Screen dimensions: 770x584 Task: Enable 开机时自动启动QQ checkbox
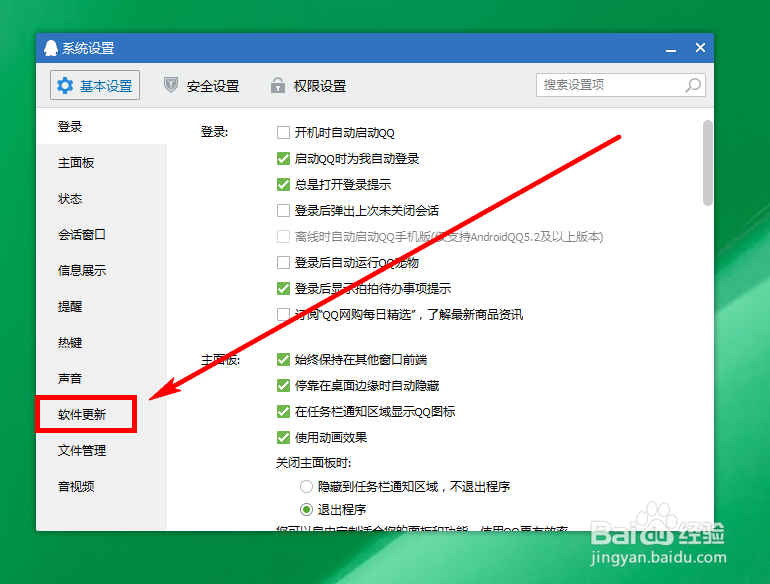click(x=283, y=133)
